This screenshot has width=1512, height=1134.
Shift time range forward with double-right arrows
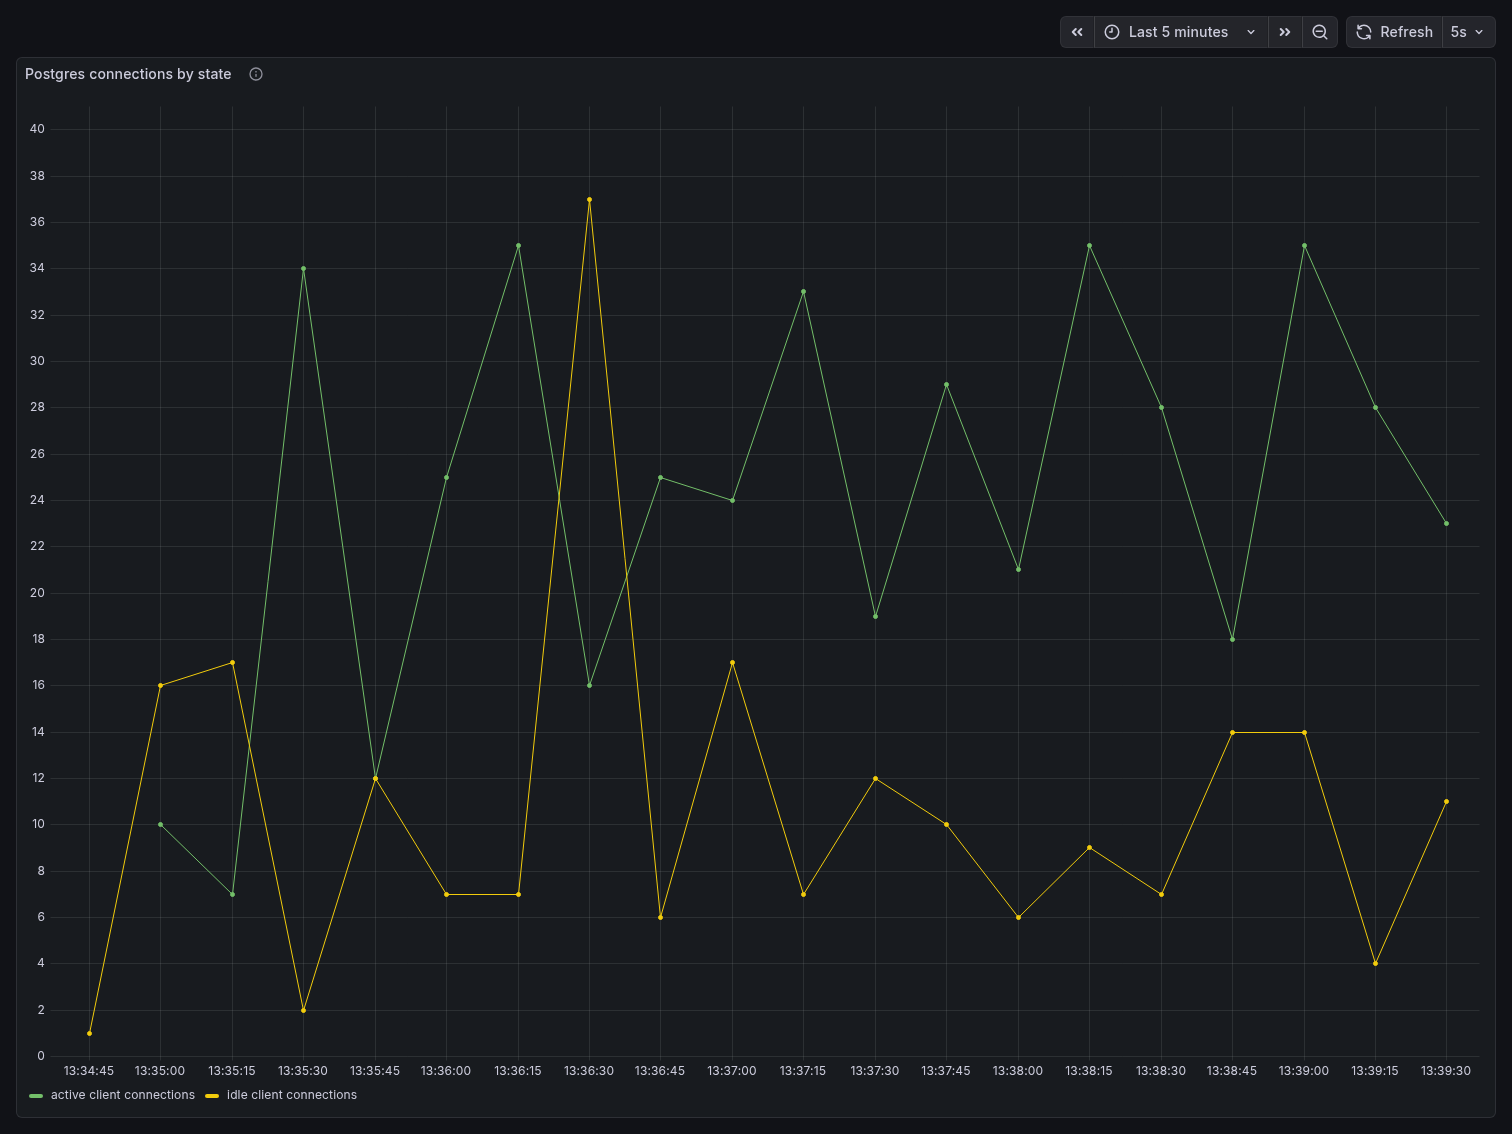[x=1285, y=32]
